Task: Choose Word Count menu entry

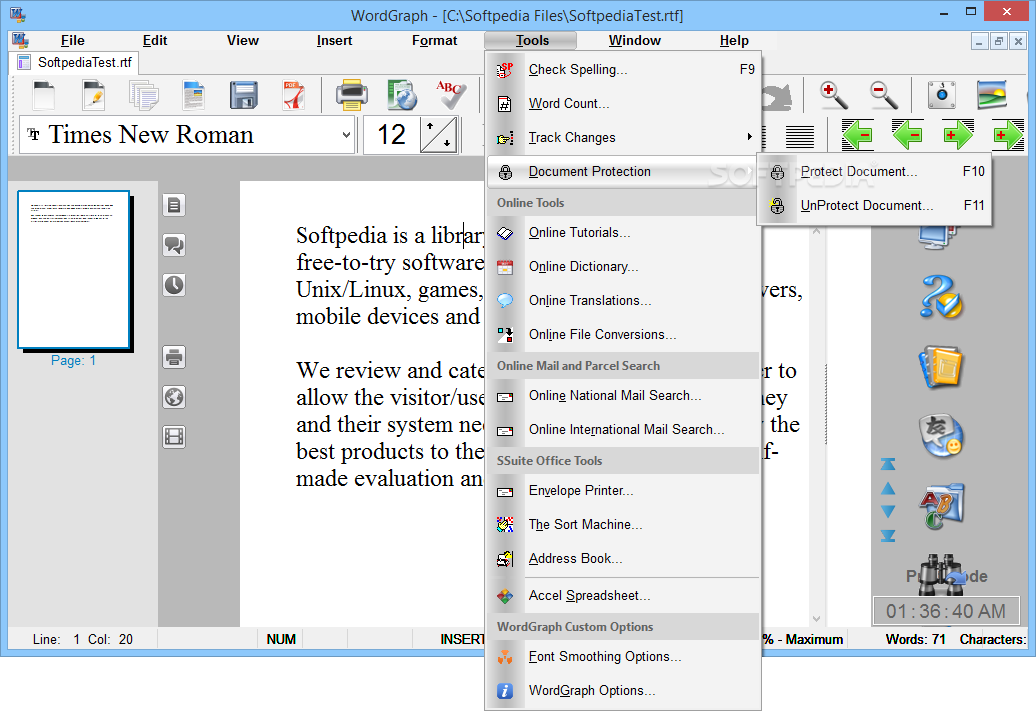Action: tap(623, 103)
